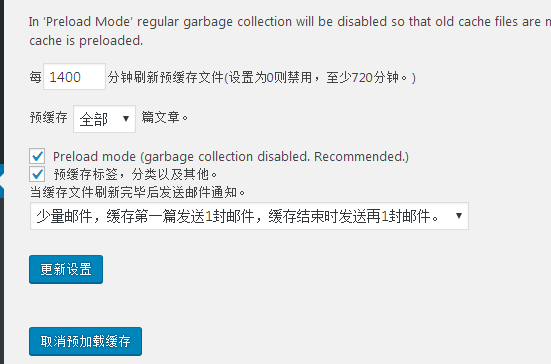Click the blue active menu pointer on sidebar
The image size is (551, 364).
click(2, 181)
